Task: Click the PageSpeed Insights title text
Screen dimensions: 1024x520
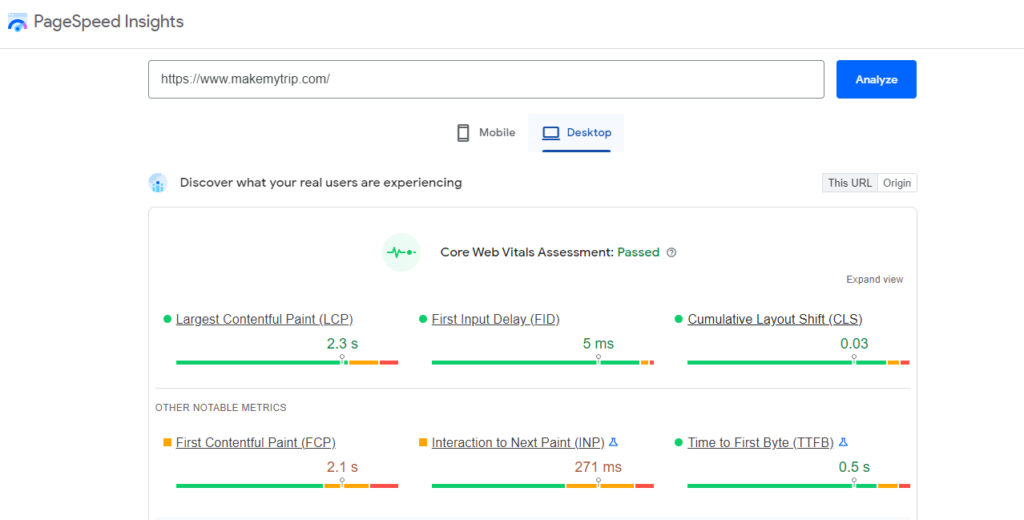Action: click(108, 22)
